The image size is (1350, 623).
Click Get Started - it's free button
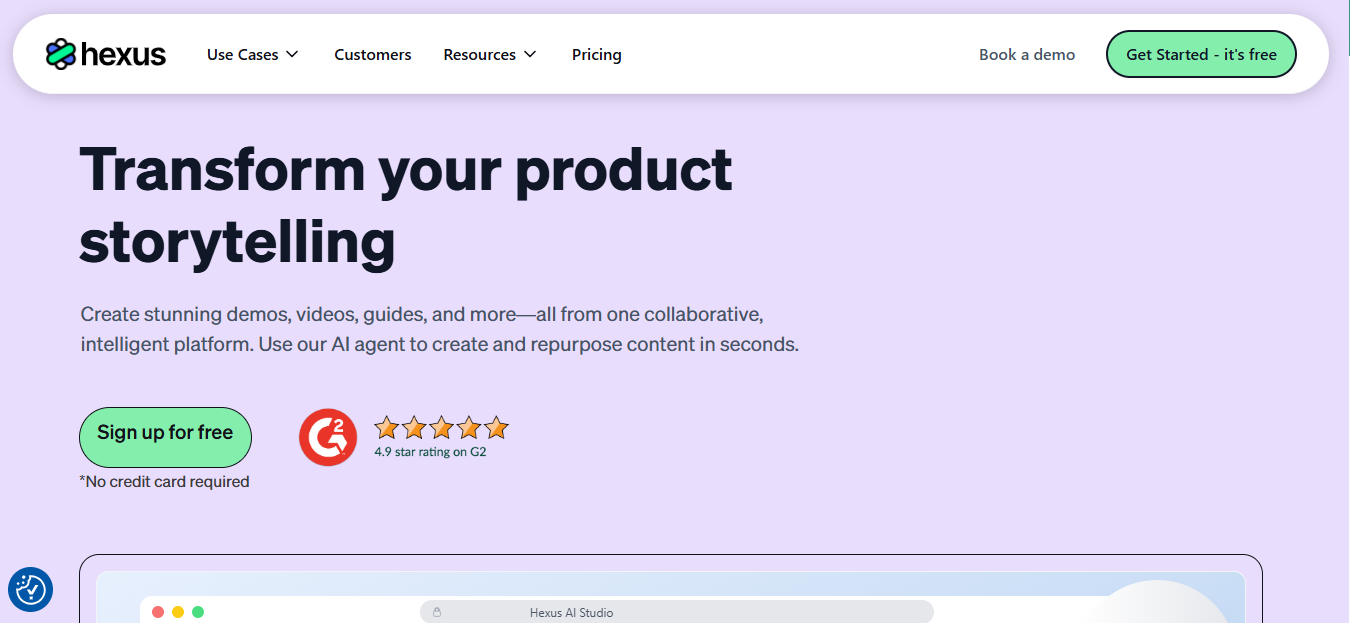(1201, 54)
